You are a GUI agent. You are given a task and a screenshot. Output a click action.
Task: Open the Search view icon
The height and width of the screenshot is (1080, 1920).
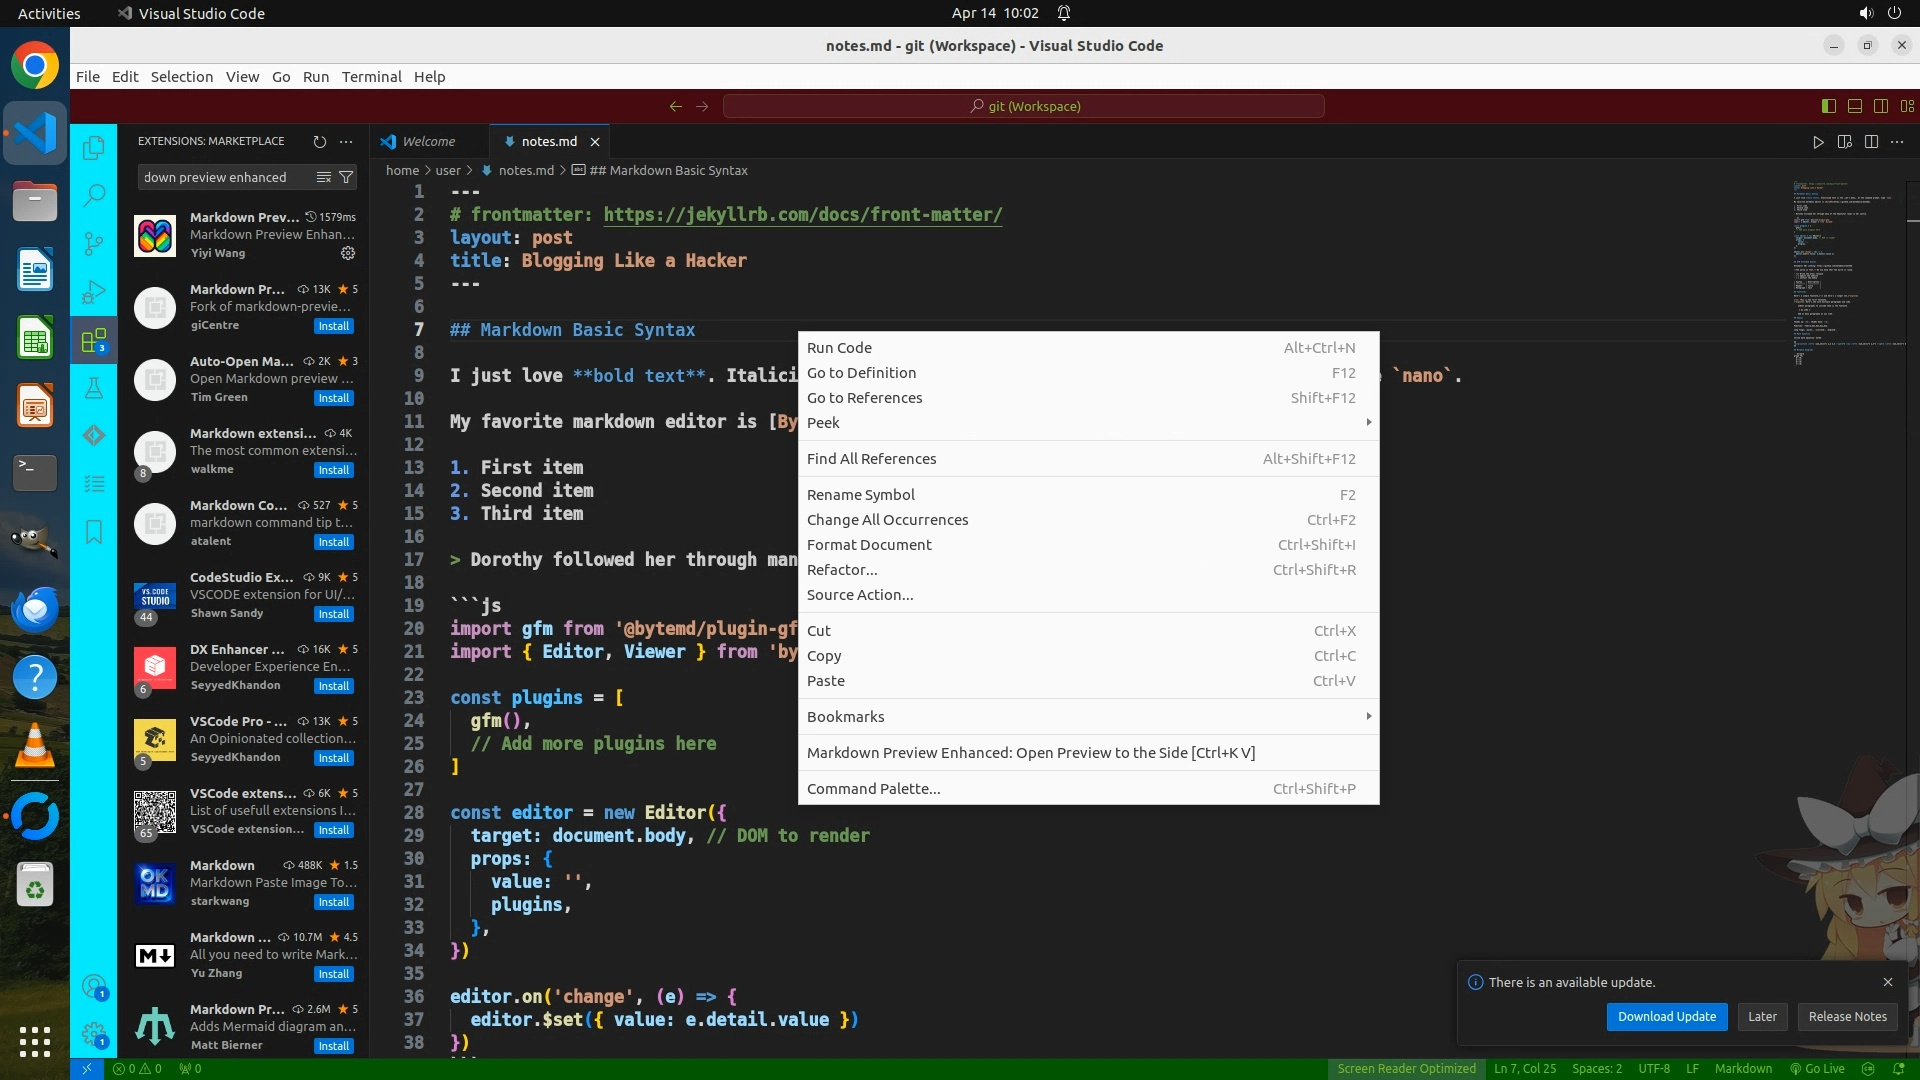94,195
